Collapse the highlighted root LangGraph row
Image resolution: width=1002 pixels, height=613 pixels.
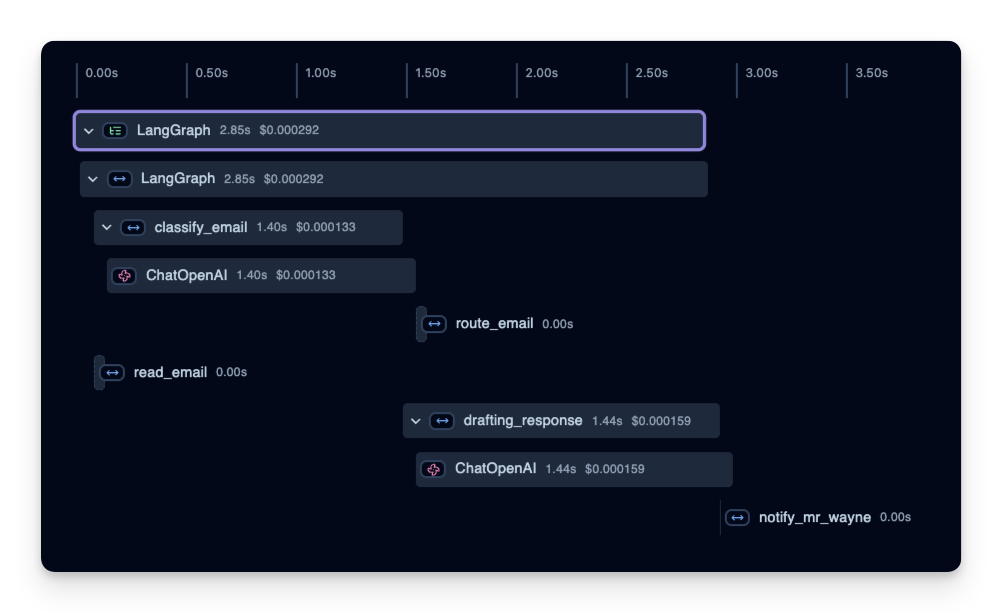pos(89,131)
